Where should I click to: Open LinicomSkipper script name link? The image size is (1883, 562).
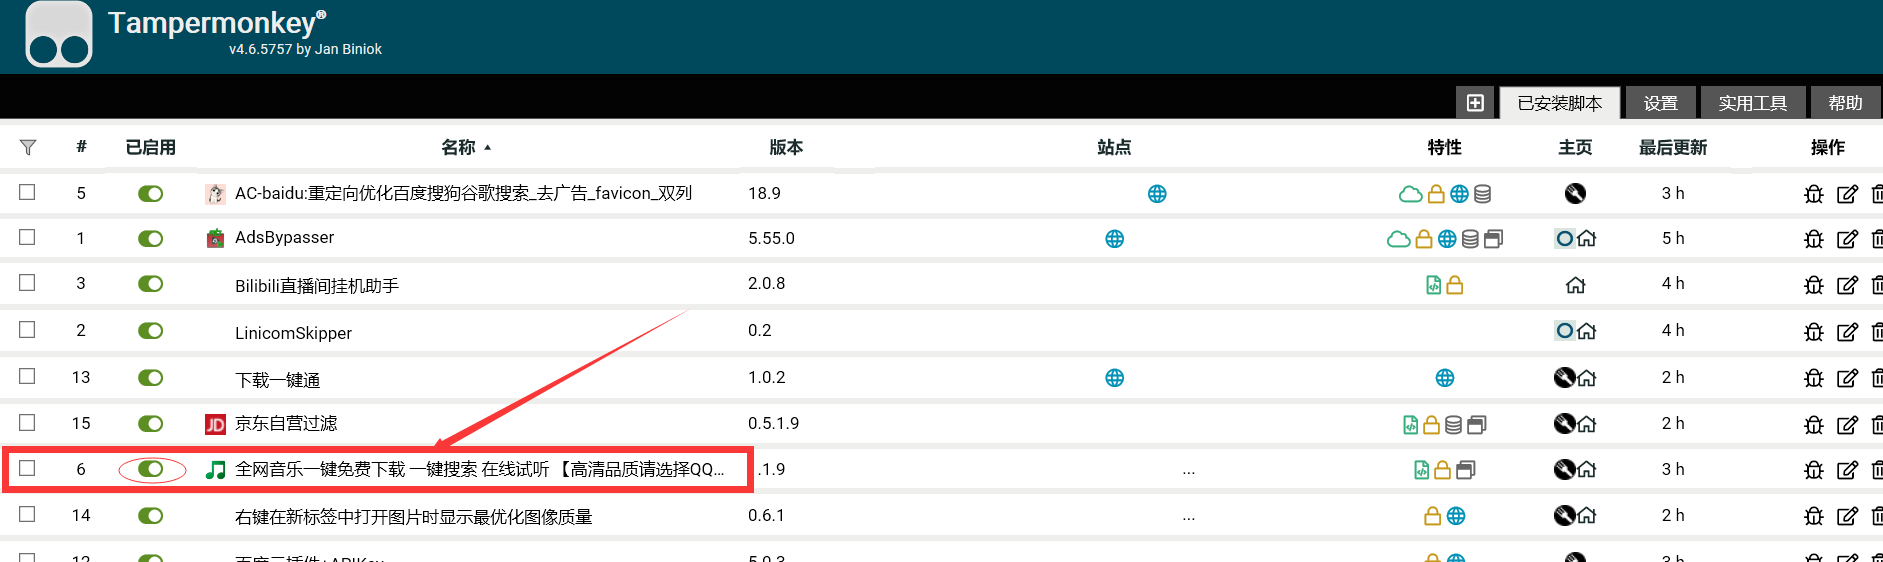(294, 333)
